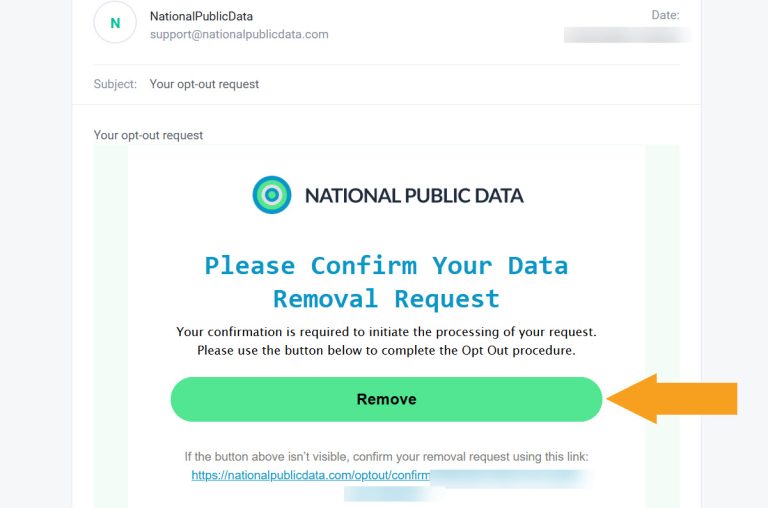Click the blurred date value
This screenshot has height=508, width=768.
(626, 35)
